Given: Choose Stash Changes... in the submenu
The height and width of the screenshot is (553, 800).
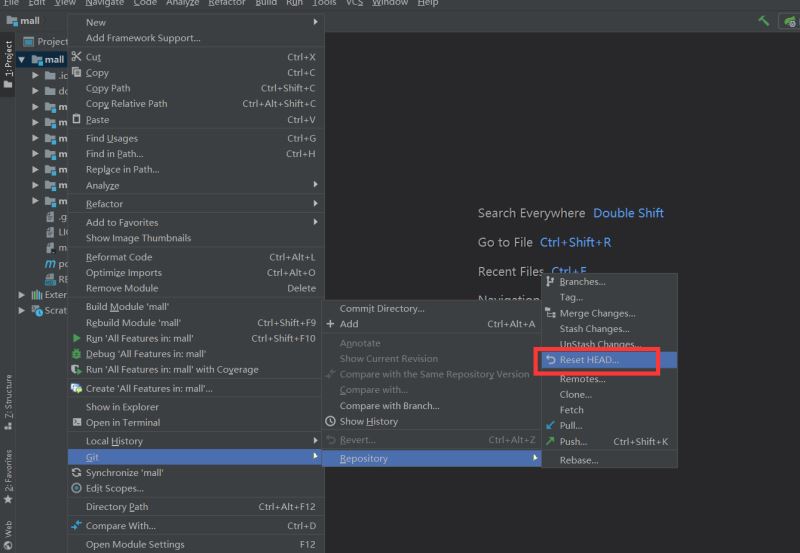Looking at the screenshot, I should tap(594, 329).
